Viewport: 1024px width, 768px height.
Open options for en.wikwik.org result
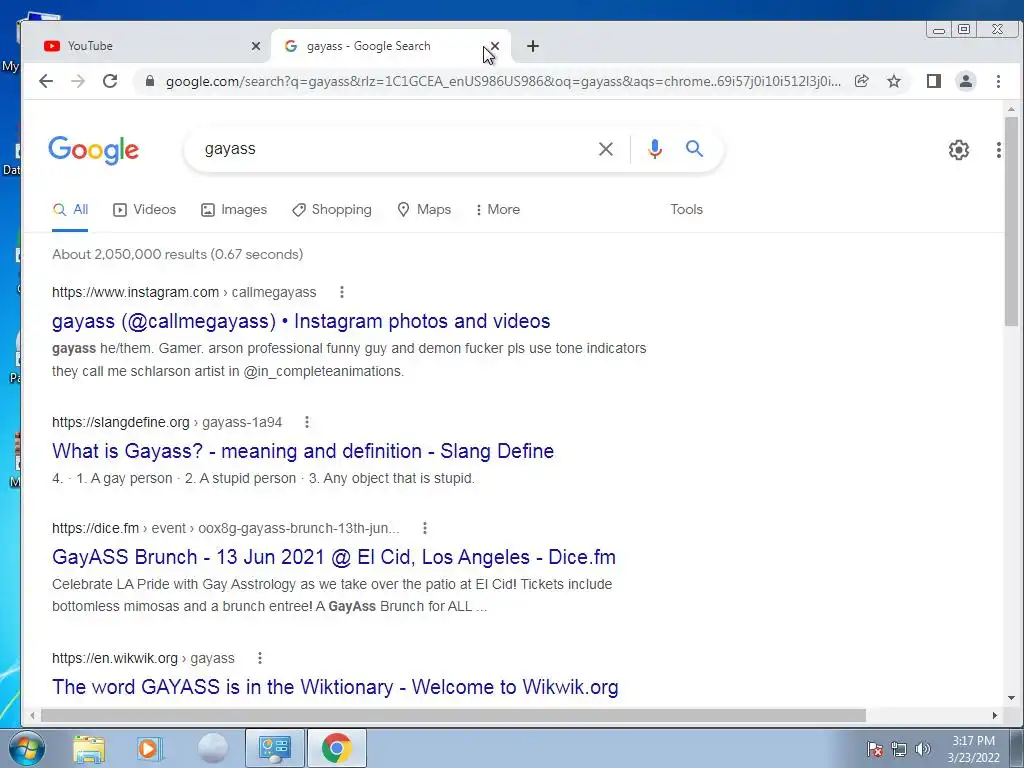click(x=260, y=658)
